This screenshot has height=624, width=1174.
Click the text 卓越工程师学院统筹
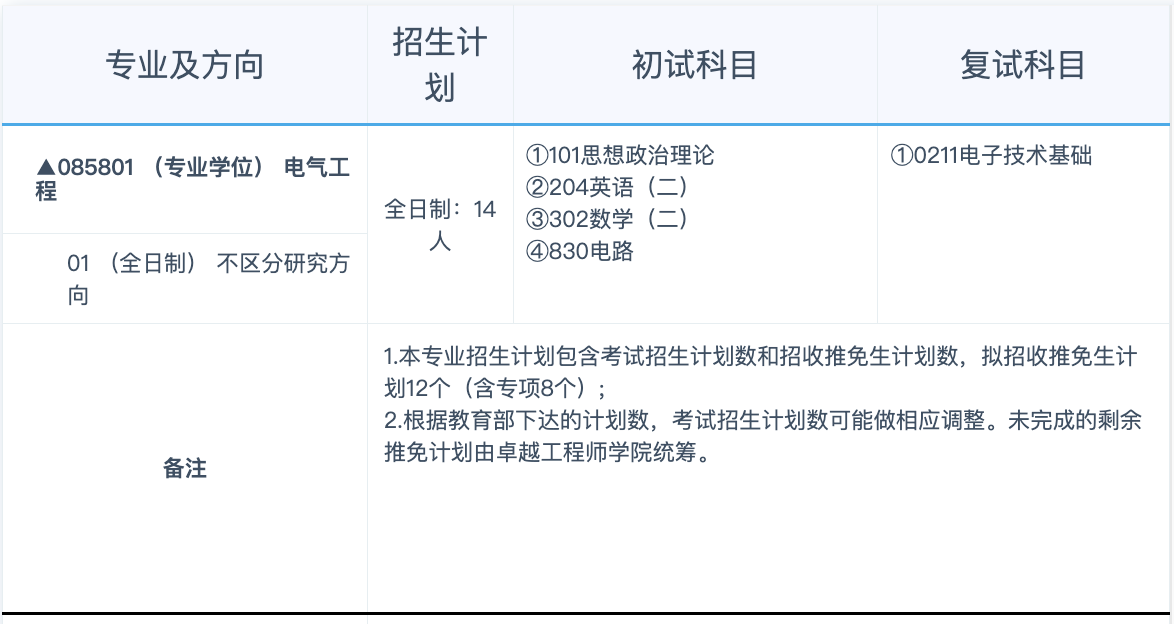596,452
